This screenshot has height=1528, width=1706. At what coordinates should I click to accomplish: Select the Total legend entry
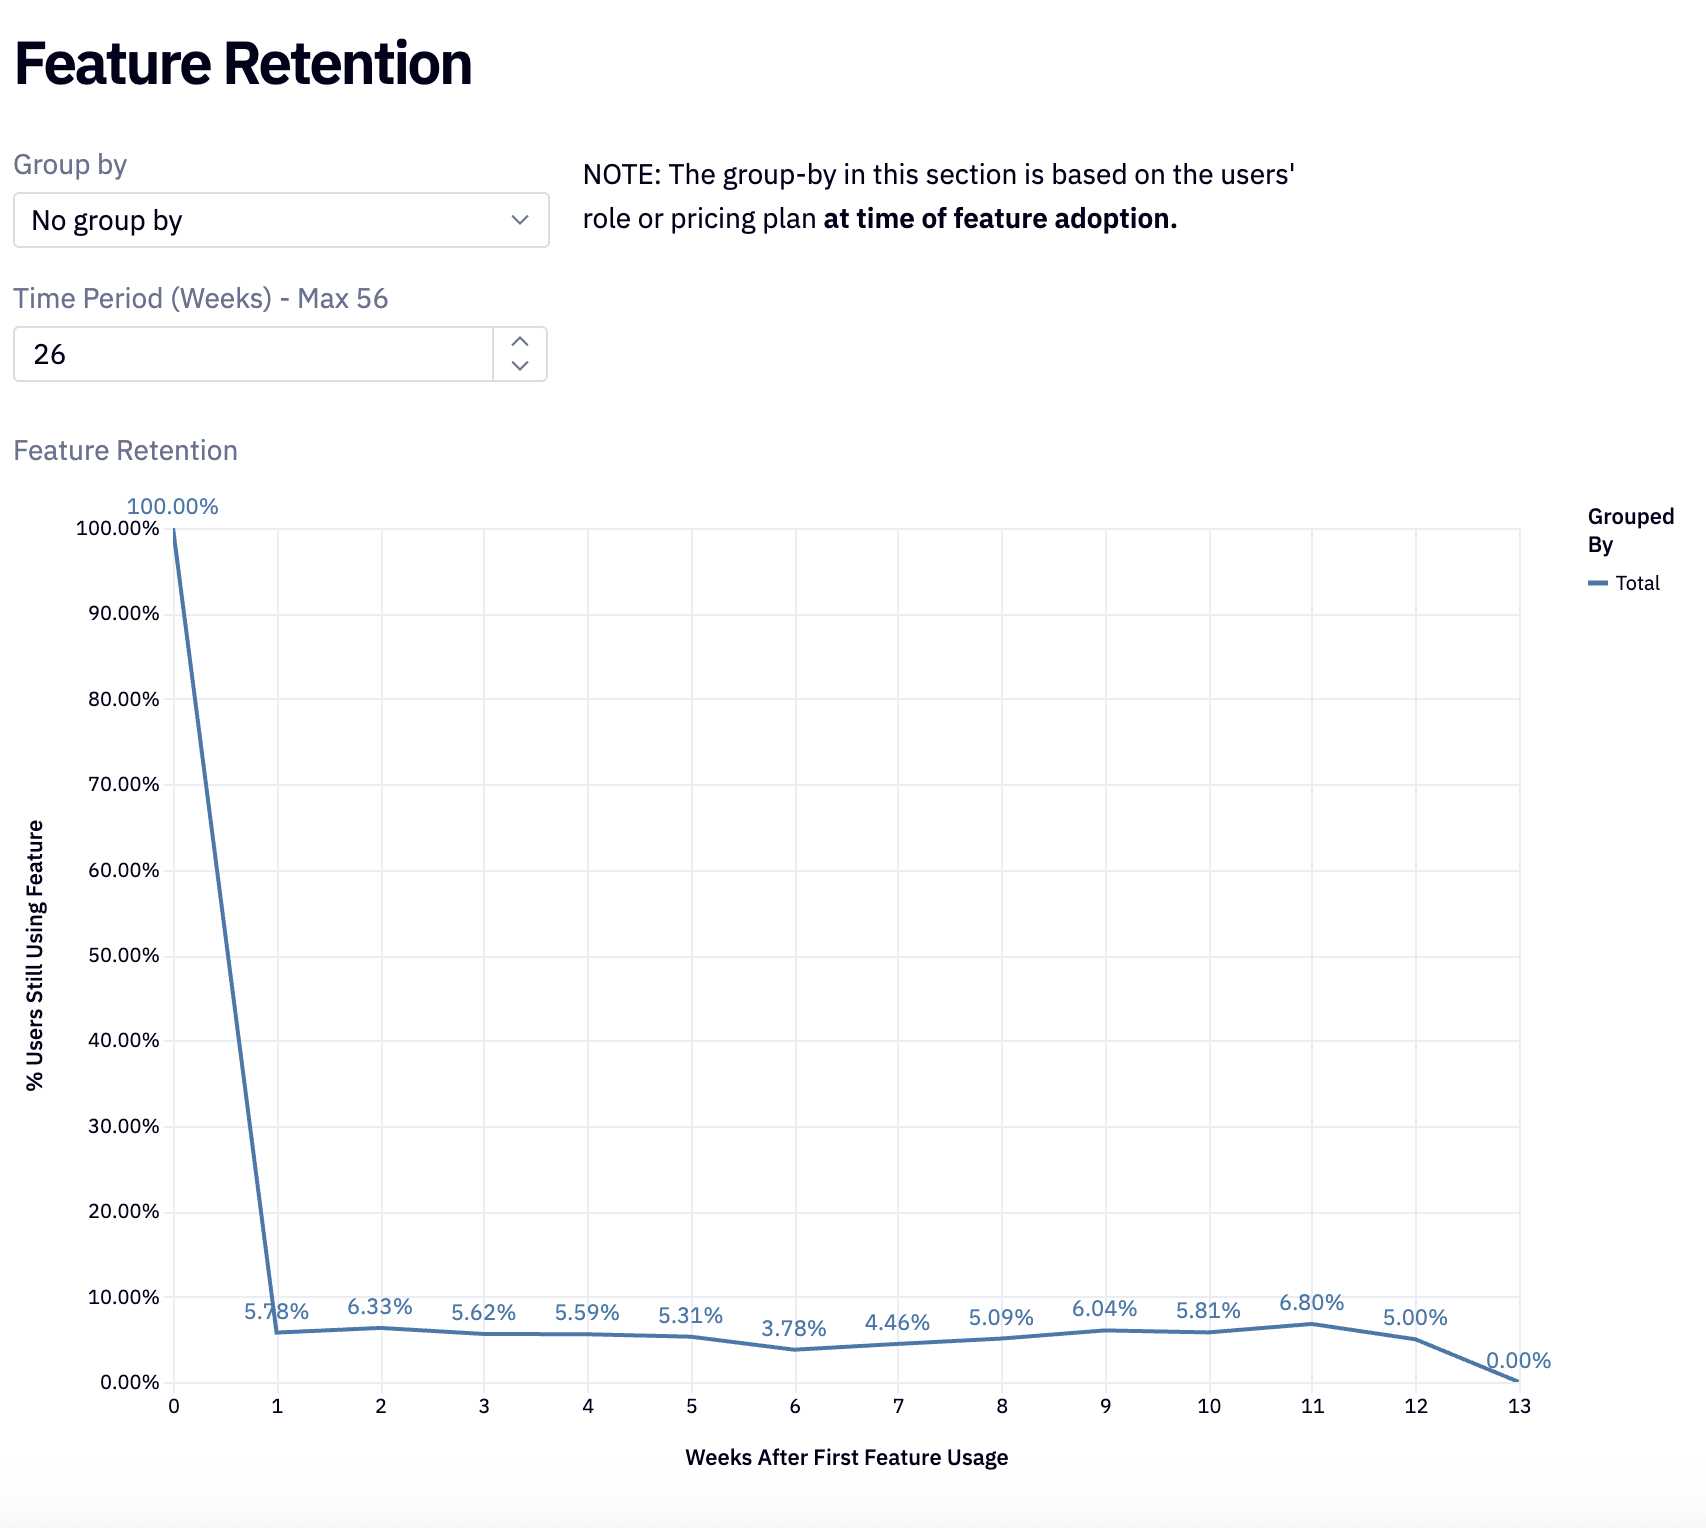(1638, 583)
